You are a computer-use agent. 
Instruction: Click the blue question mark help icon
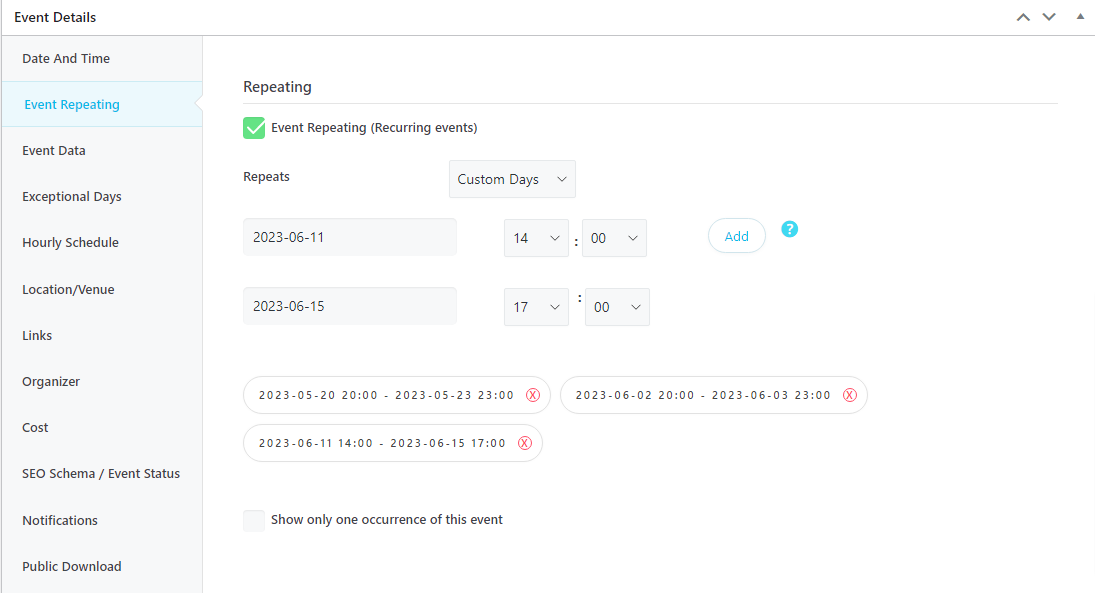click(789, 229)
